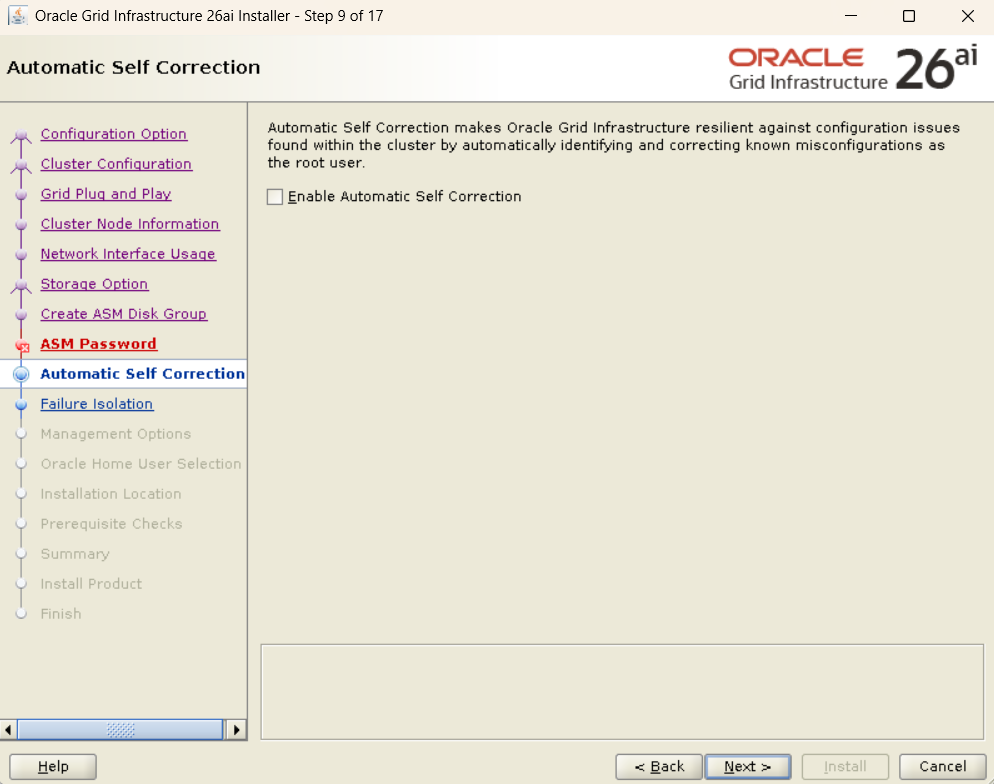Navigate to Cluster Node Information step

tap(129, 224)
